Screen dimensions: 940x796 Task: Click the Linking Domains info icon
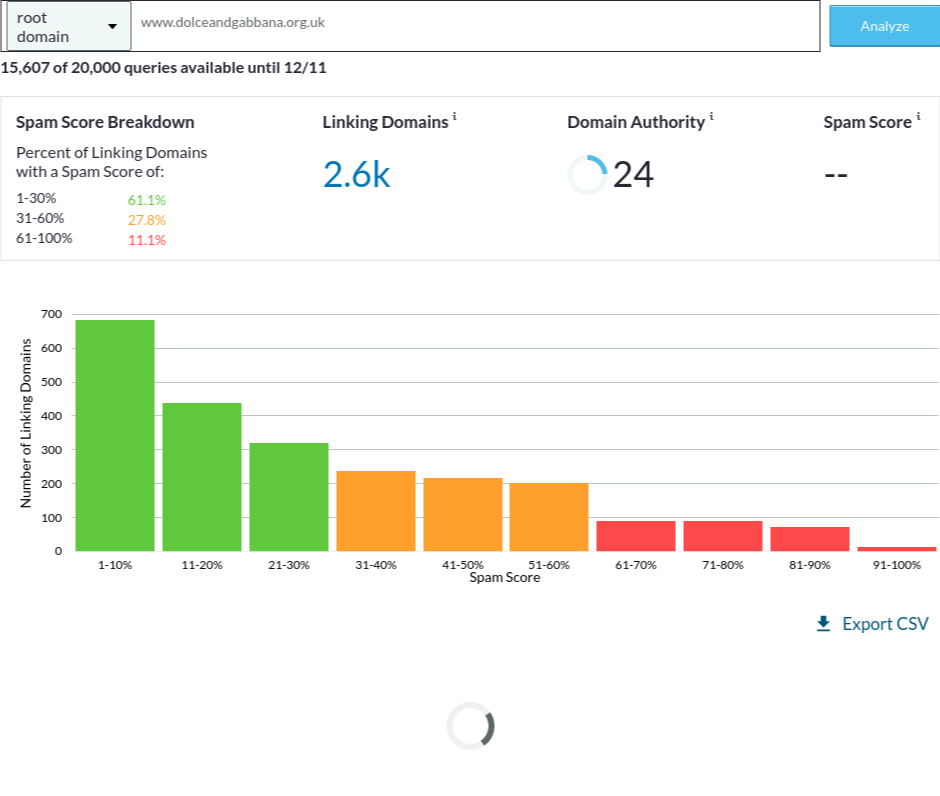[455, 117]
